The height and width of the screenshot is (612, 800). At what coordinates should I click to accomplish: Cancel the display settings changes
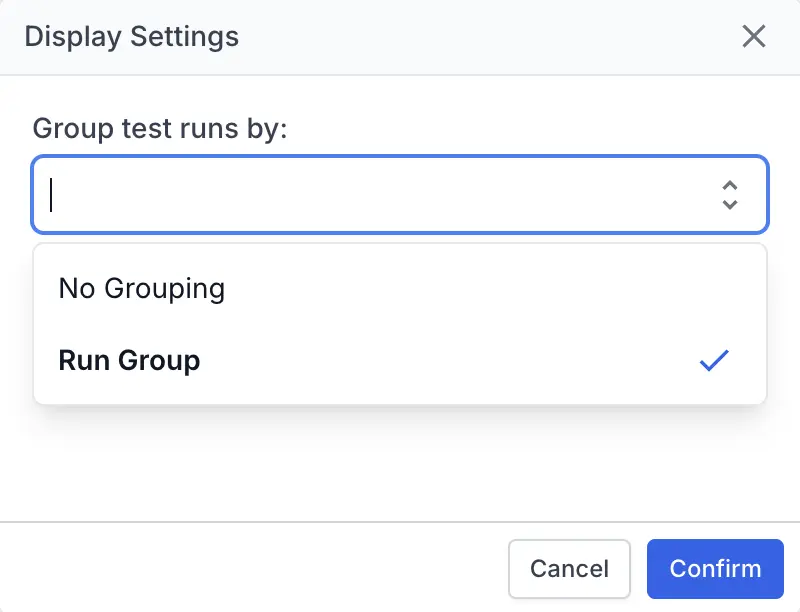click(569, 568)
